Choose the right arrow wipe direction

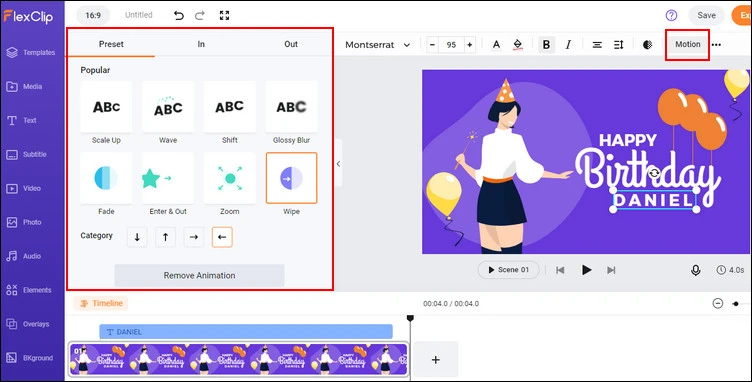pyautogui.click(x=194, y=237)
